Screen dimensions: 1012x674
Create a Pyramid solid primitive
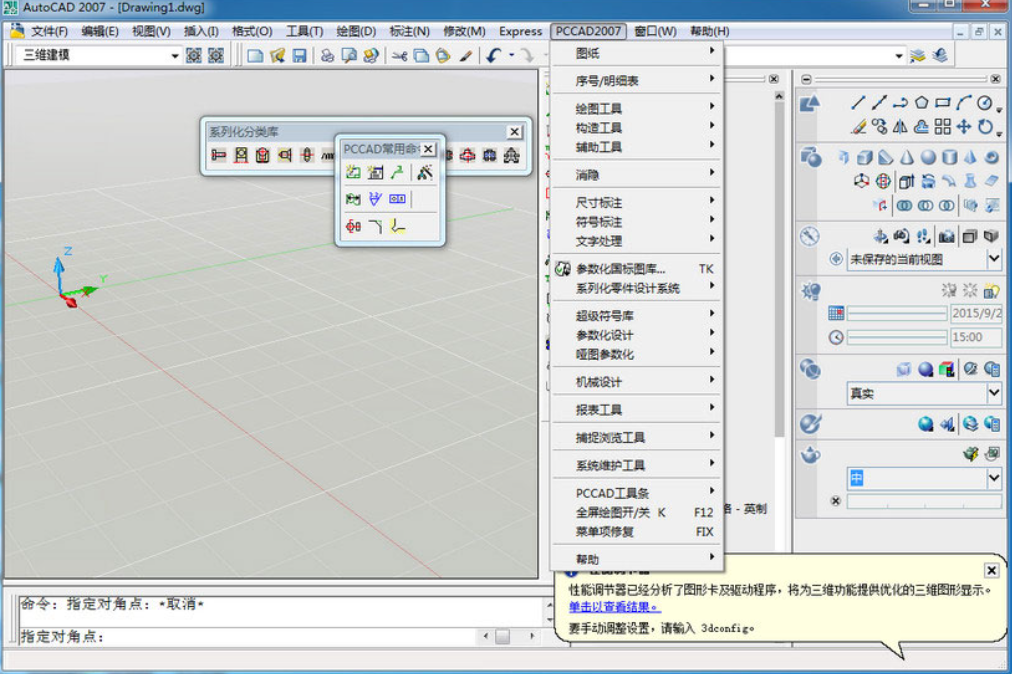coord(970,158)
